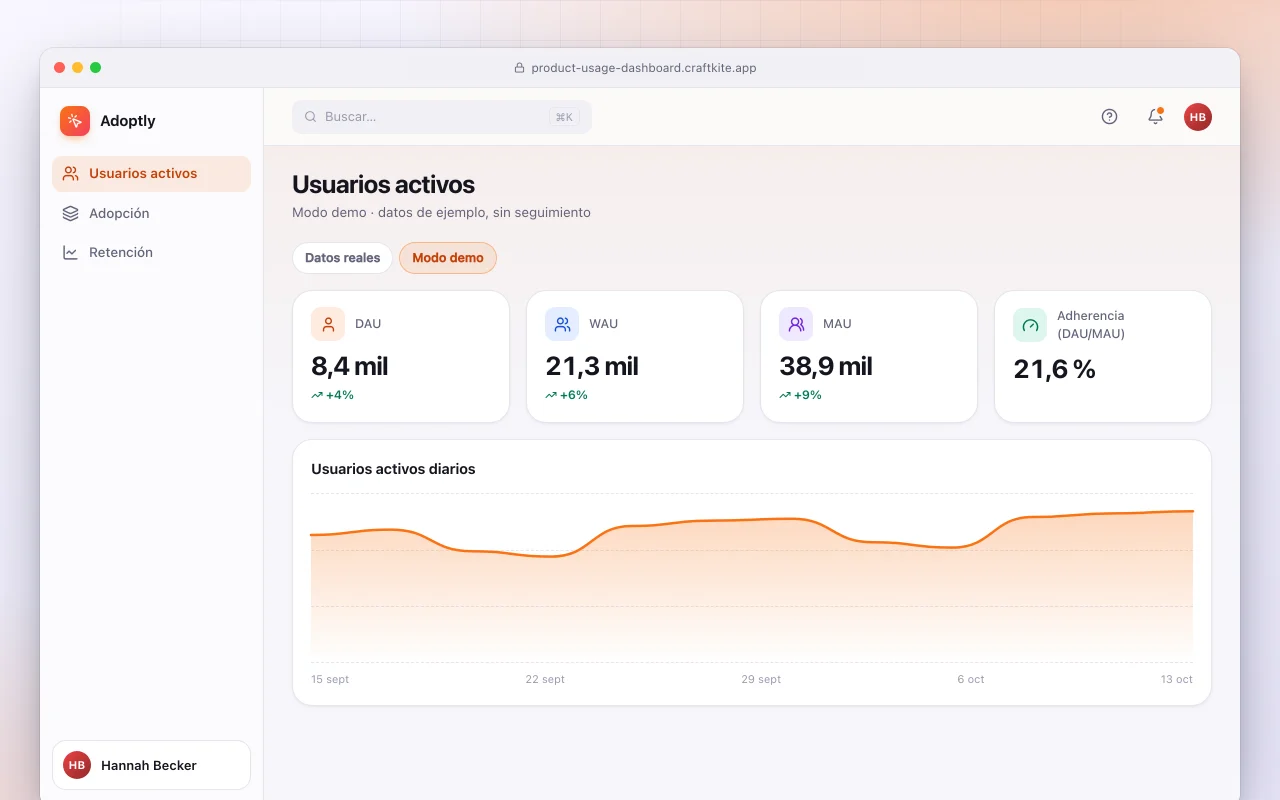The width and height of the screenshot is (1280, 800).
Task: Click the Retención chart icon
Action: [70, 253]
